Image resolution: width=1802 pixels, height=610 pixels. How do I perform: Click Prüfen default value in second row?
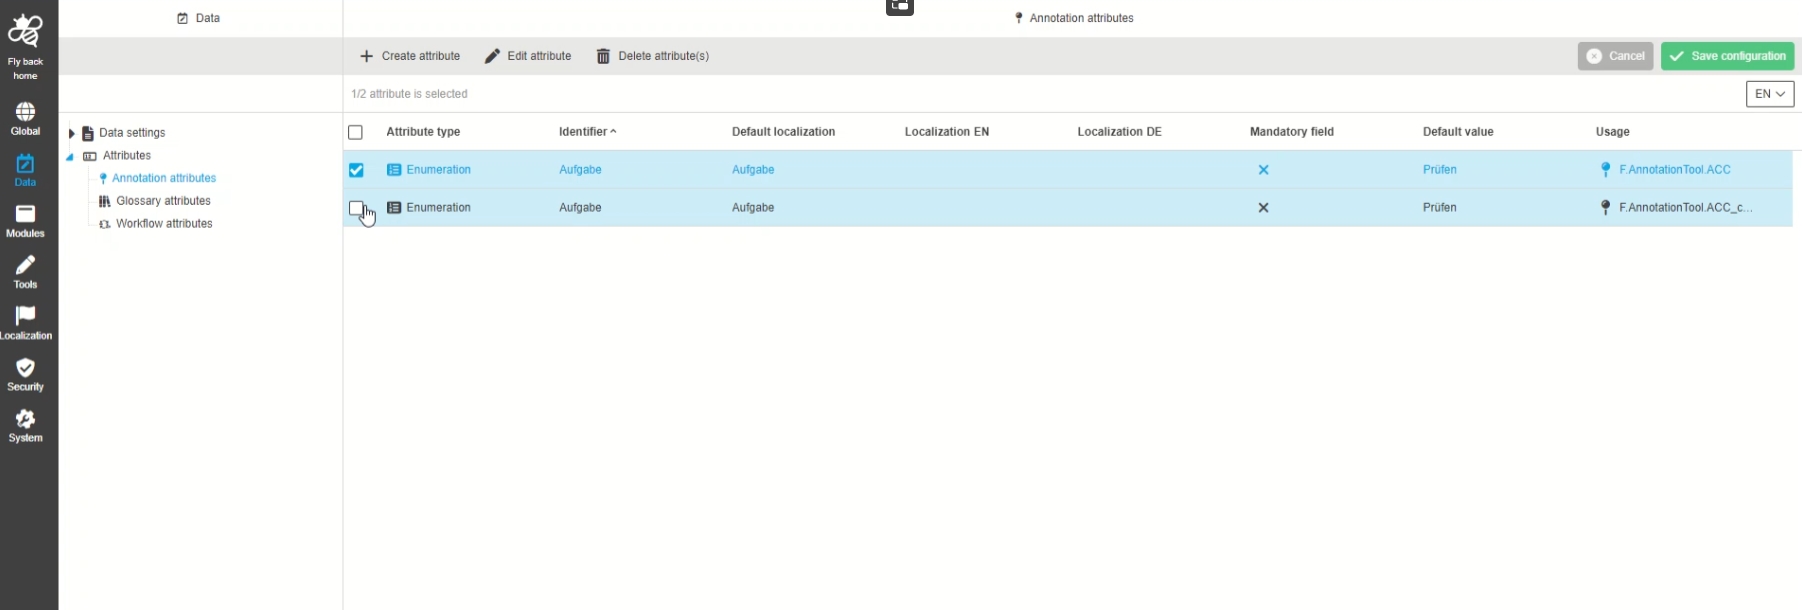1439,208
